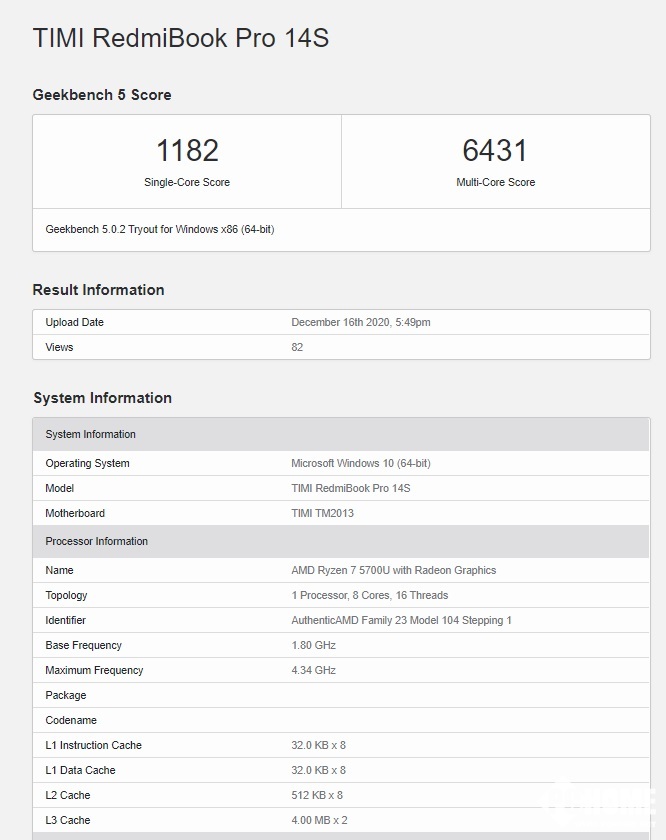Image resolution: width=666 pixels, height=840 pixels.
Task: Click the Geekbench 5.0.2 Tryout version text
Action: coord(160,229)
